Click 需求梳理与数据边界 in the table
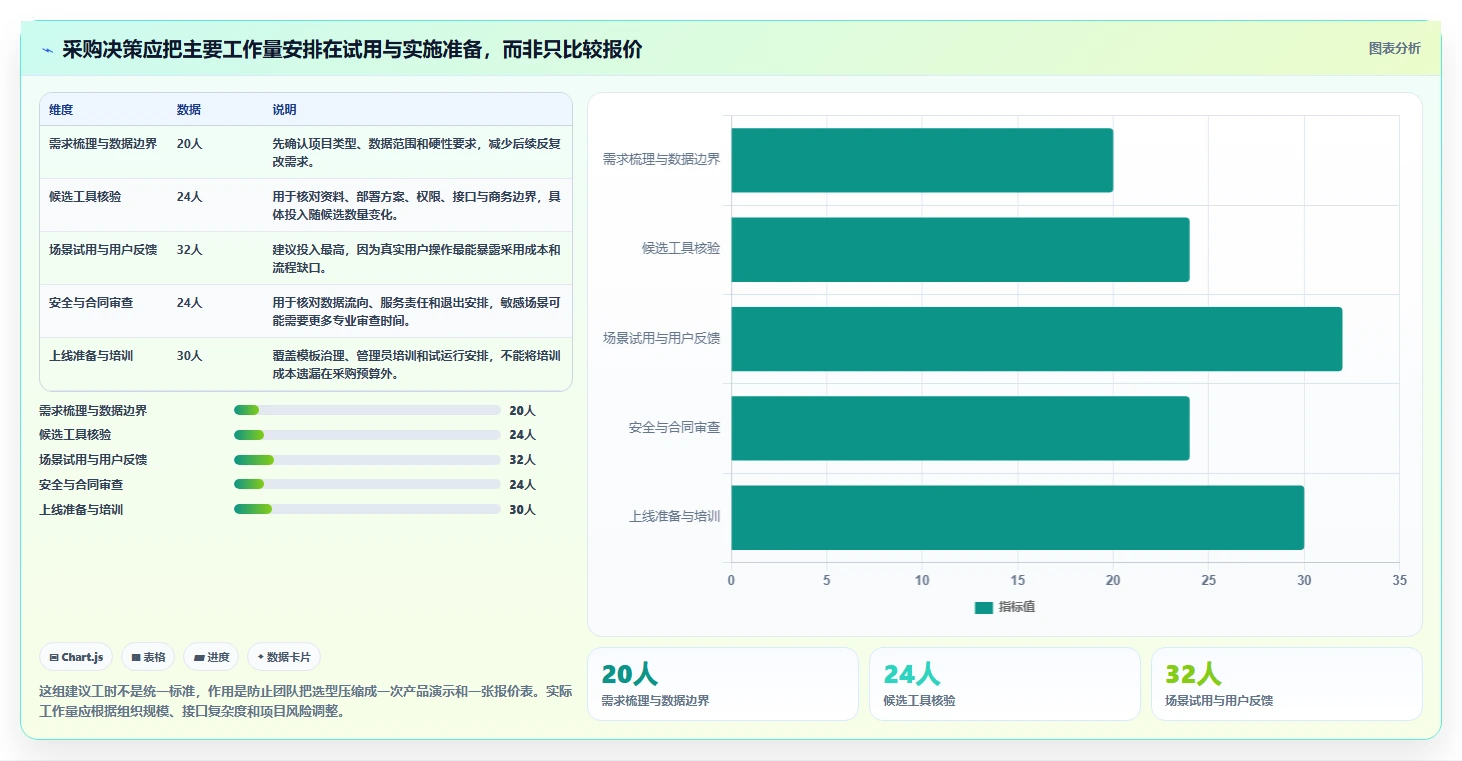The width and height of the screenshot is (1462, 761). (x=103, y=144)
